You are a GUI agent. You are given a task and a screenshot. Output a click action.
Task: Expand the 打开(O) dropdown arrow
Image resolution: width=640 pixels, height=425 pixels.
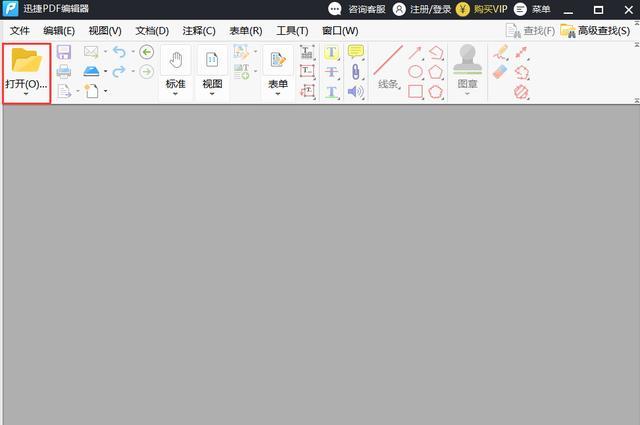26,94
